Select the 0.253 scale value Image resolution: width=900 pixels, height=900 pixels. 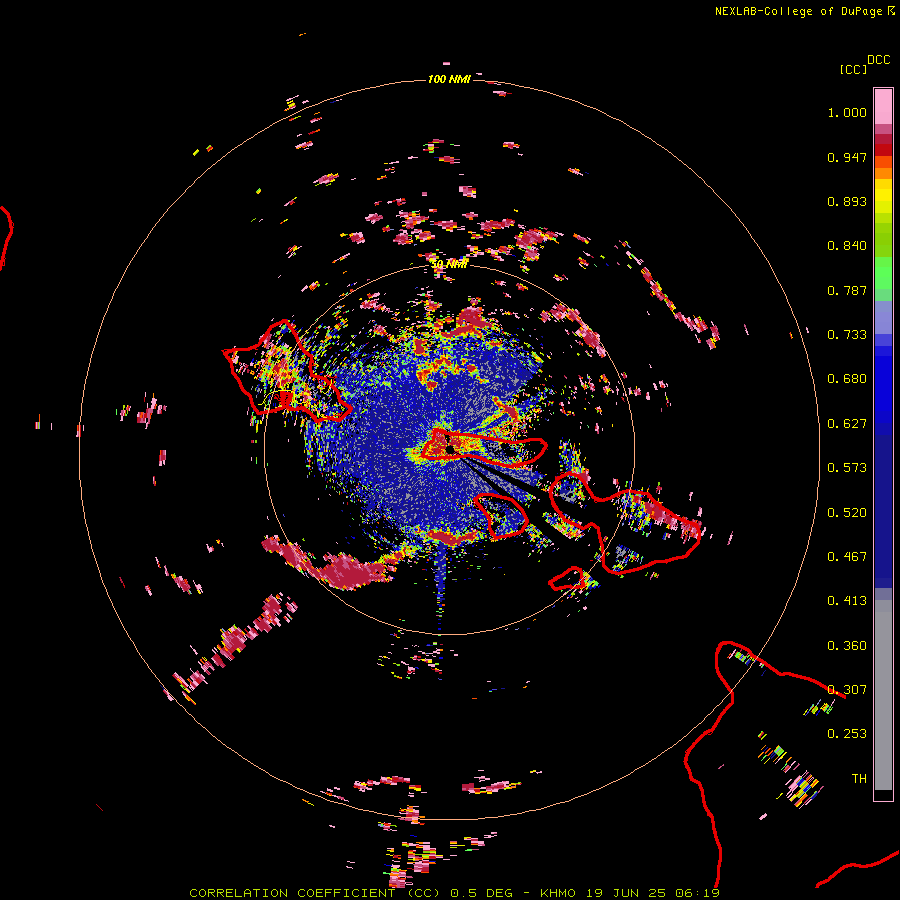[847, 734]
